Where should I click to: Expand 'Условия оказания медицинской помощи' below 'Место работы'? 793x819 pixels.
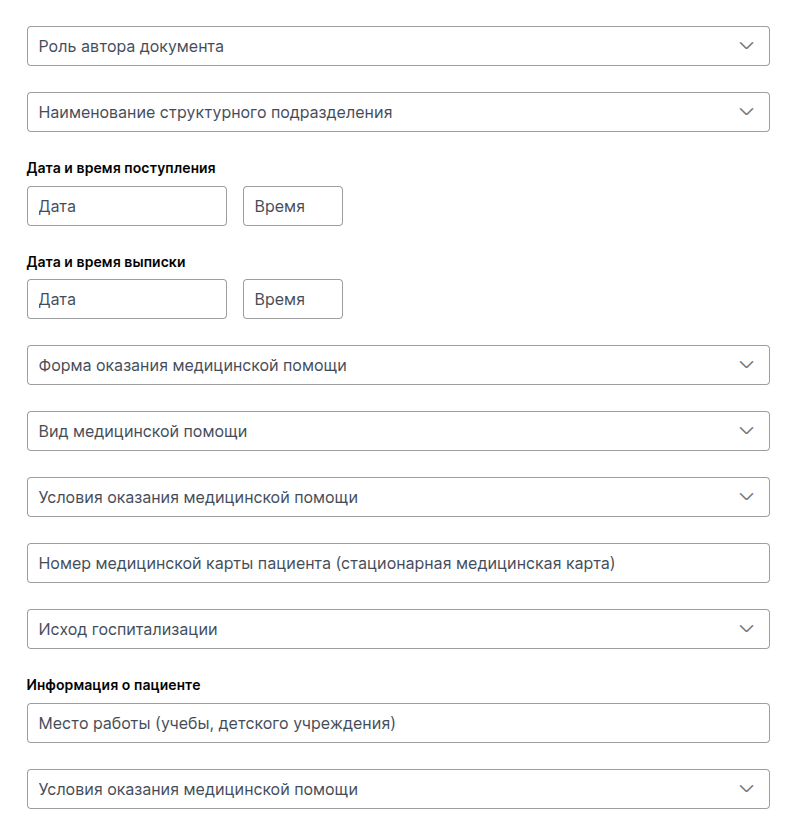398,789
